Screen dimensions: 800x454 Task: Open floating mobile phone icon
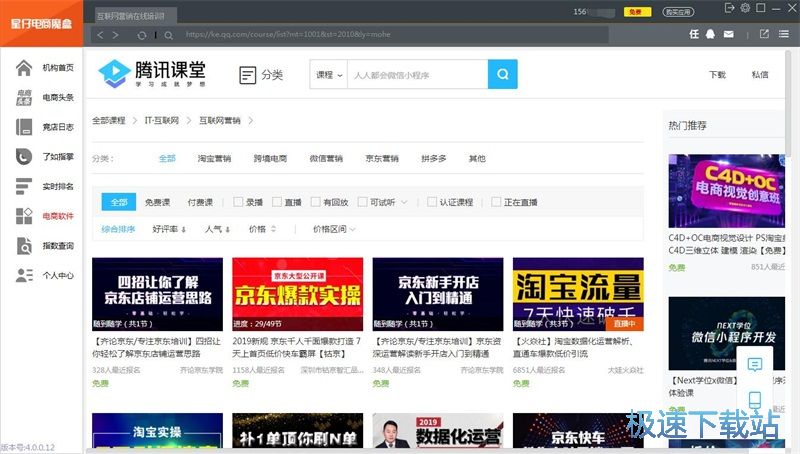(755, 400)
